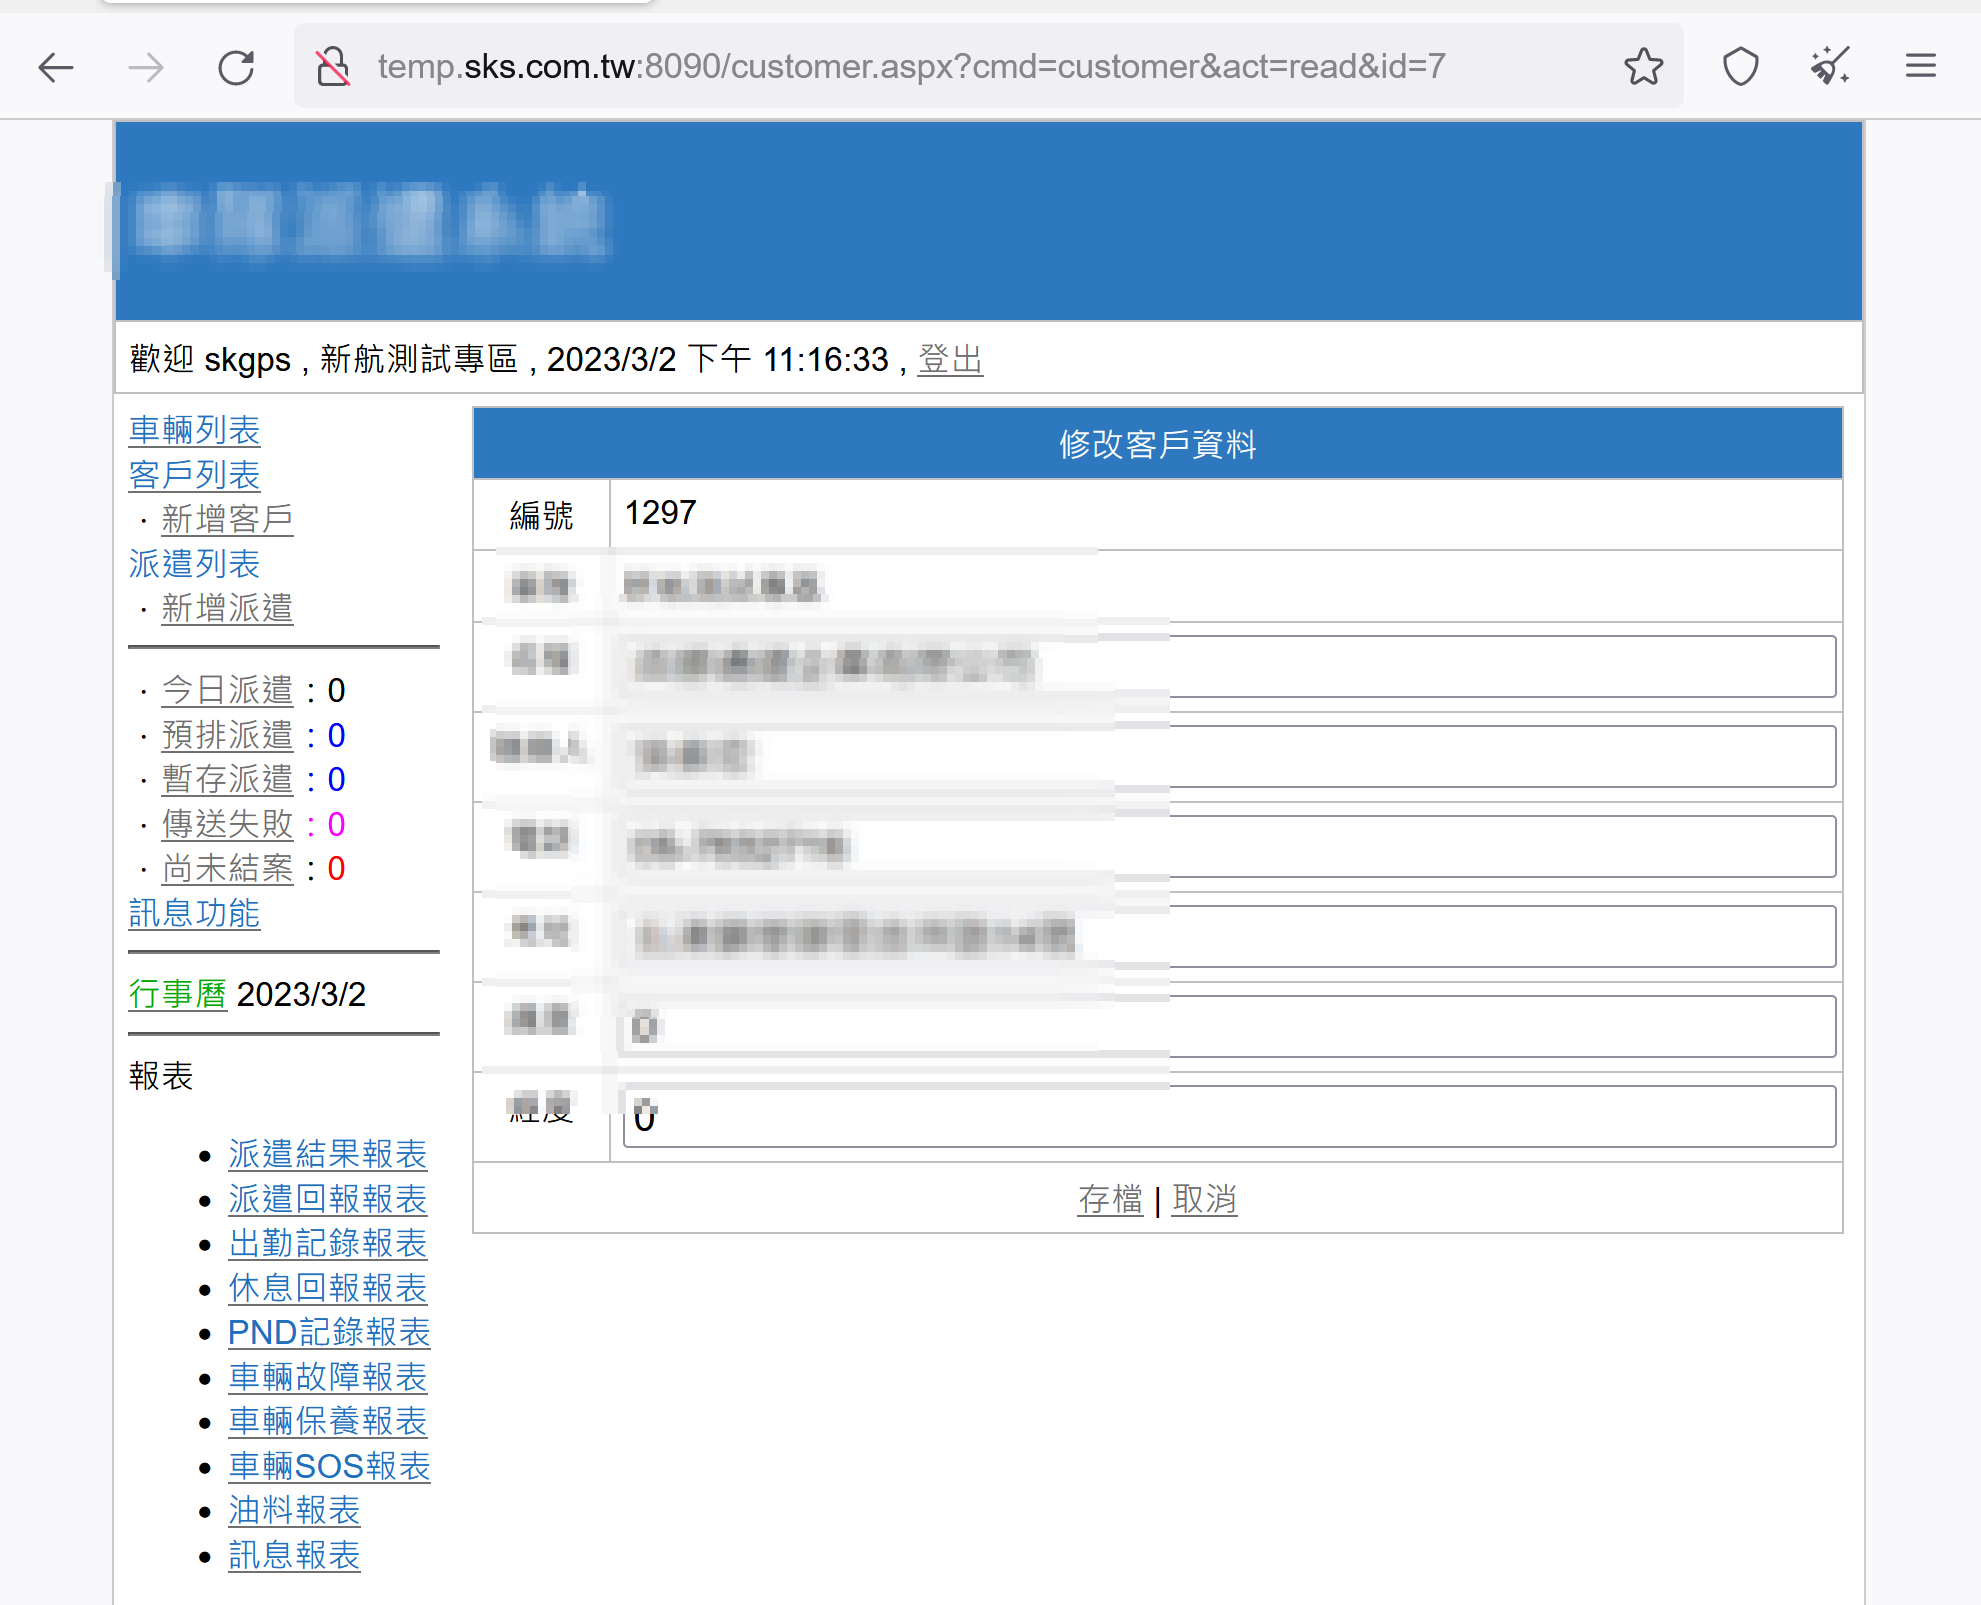Viewport: 1981px width, 1605px height.
Task: Click the browser back arrow
Action: click(56, 67)
